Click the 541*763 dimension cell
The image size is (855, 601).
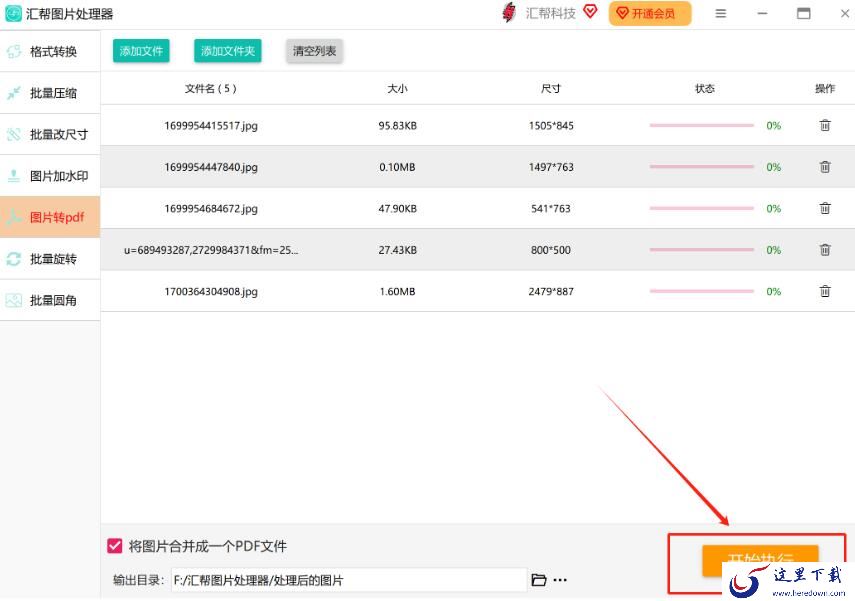click(551, 209)
